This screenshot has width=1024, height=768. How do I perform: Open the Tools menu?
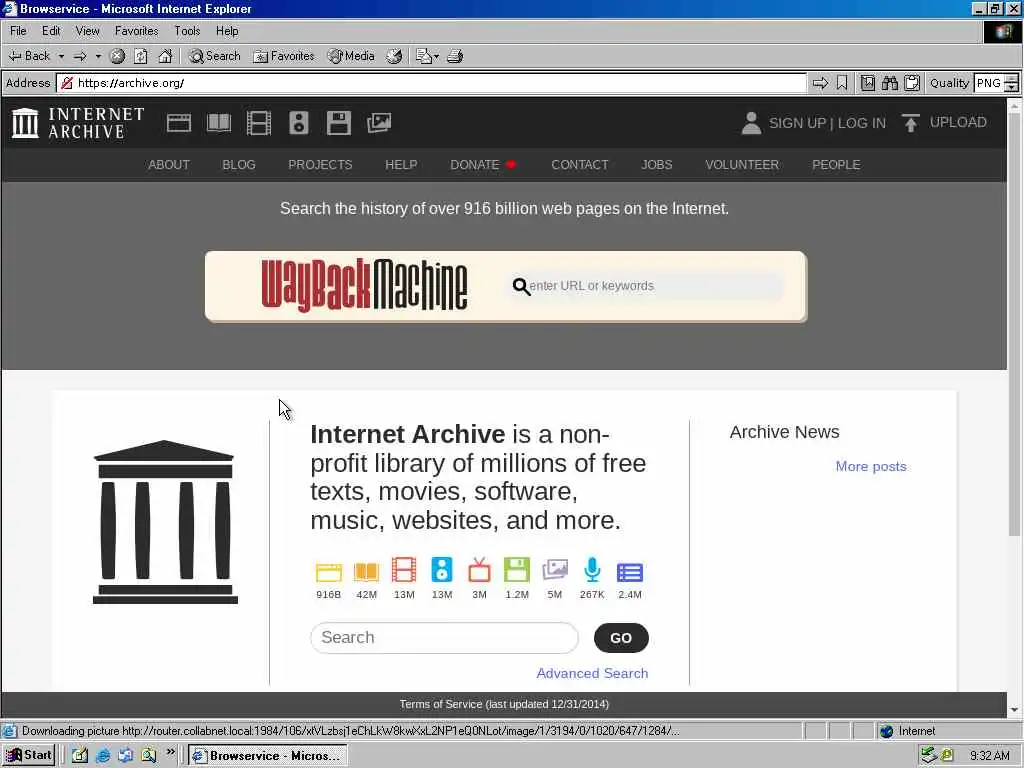pyautogui.click(x=187, y=31)
